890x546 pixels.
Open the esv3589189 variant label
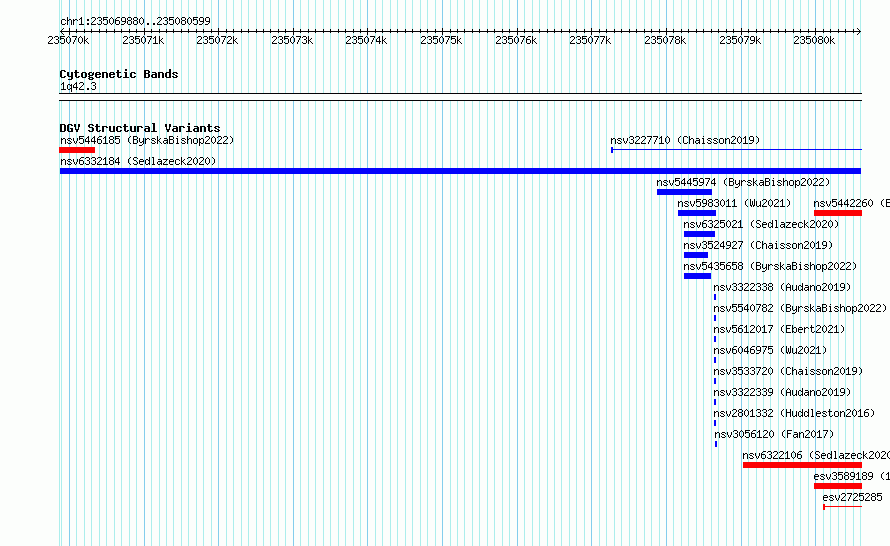click(851, 476)
